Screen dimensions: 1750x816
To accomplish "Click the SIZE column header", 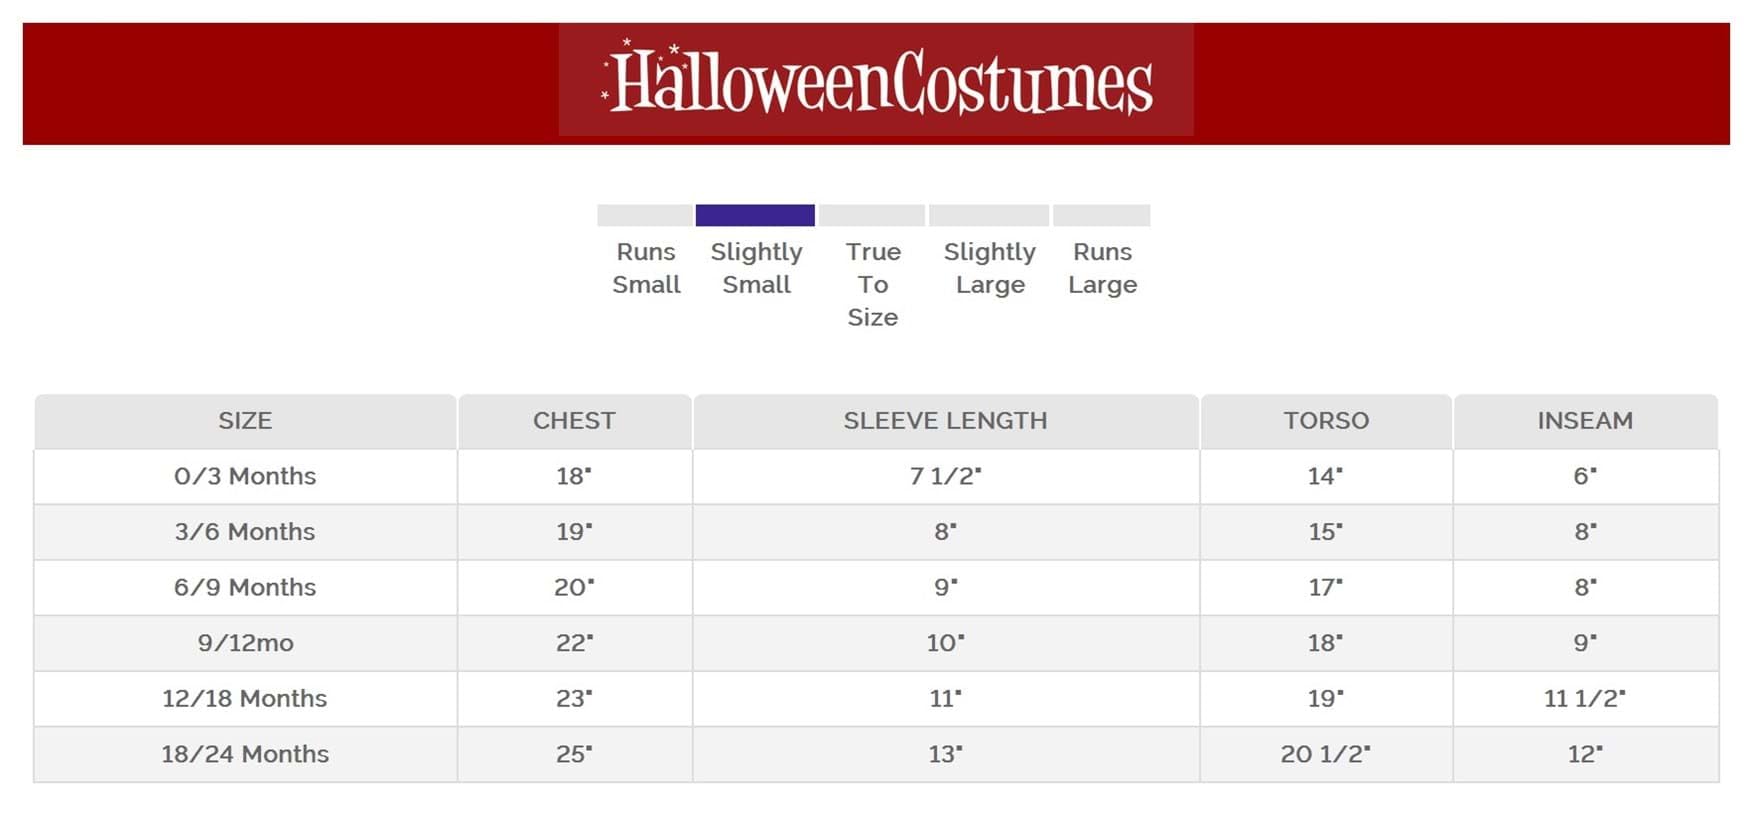I will (245, 421).
